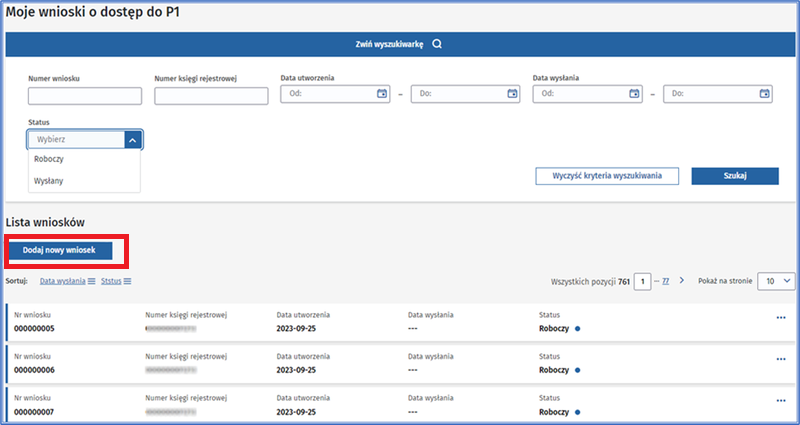Click application number 000000007

34,412
